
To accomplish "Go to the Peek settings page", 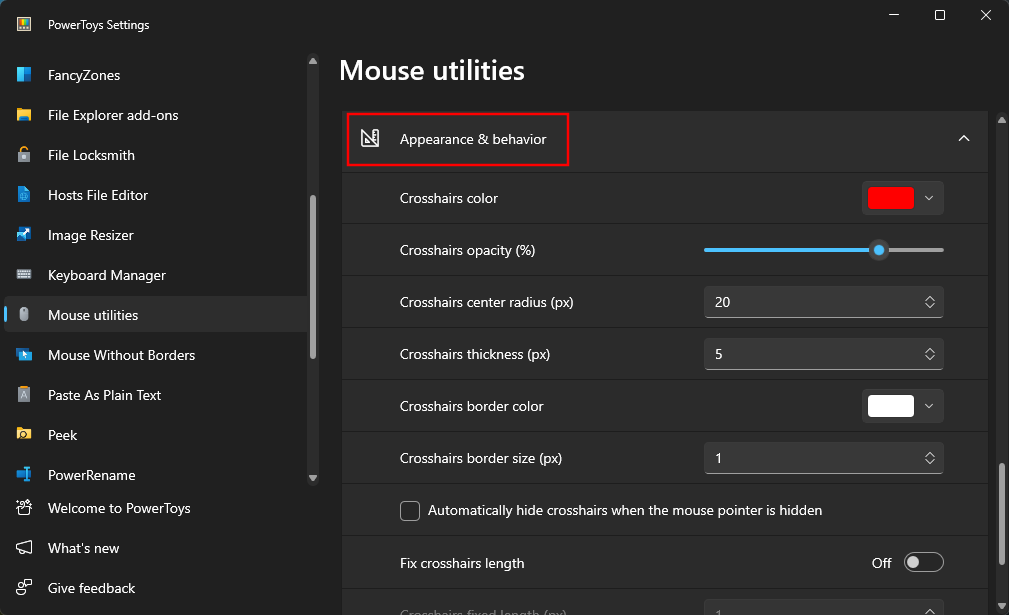I will (x=156, y=434).
